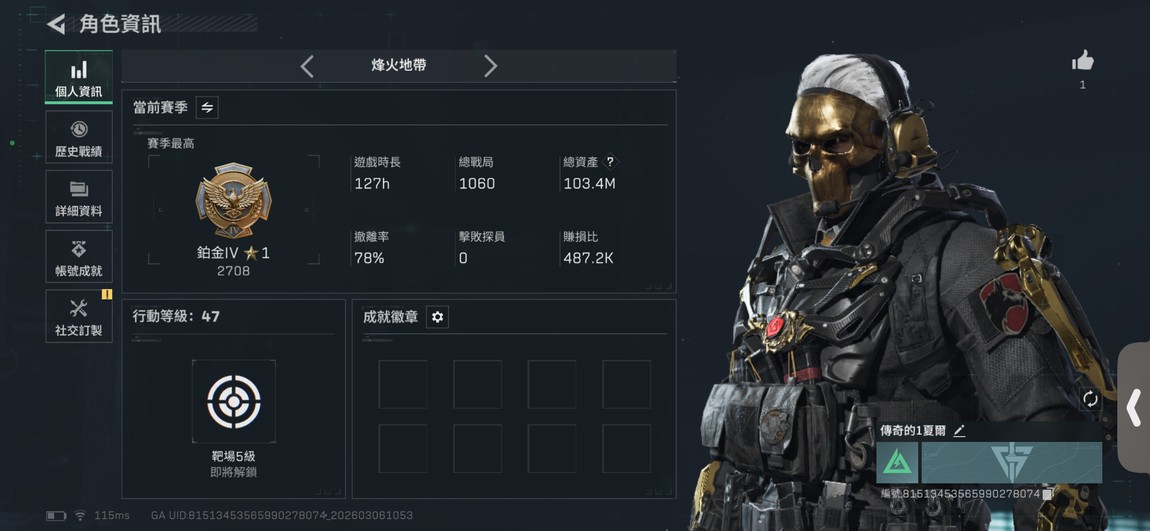Image resolution: width=1150 pixels, height=531 pixels.
Task: Copy the player ID number icon
Action: click(1047, 494)
